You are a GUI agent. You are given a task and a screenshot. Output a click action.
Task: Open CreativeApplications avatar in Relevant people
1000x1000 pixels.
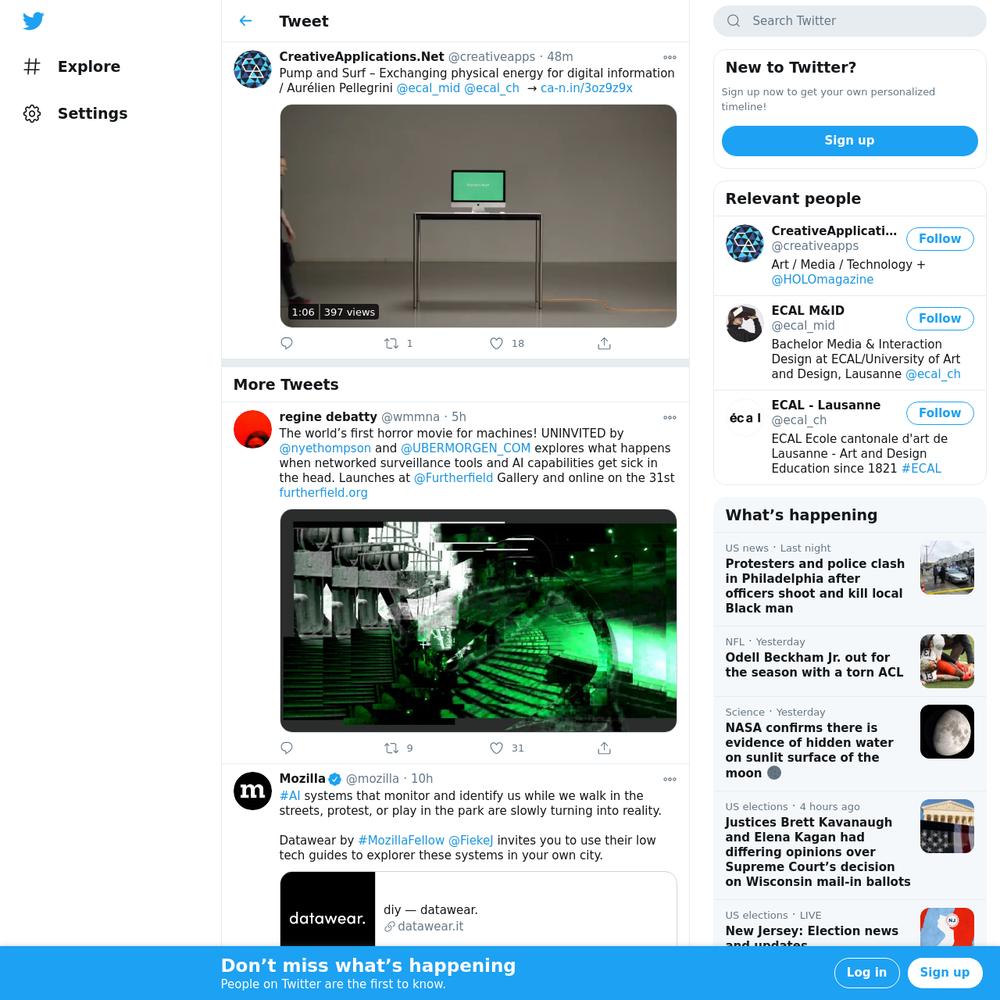744,243
